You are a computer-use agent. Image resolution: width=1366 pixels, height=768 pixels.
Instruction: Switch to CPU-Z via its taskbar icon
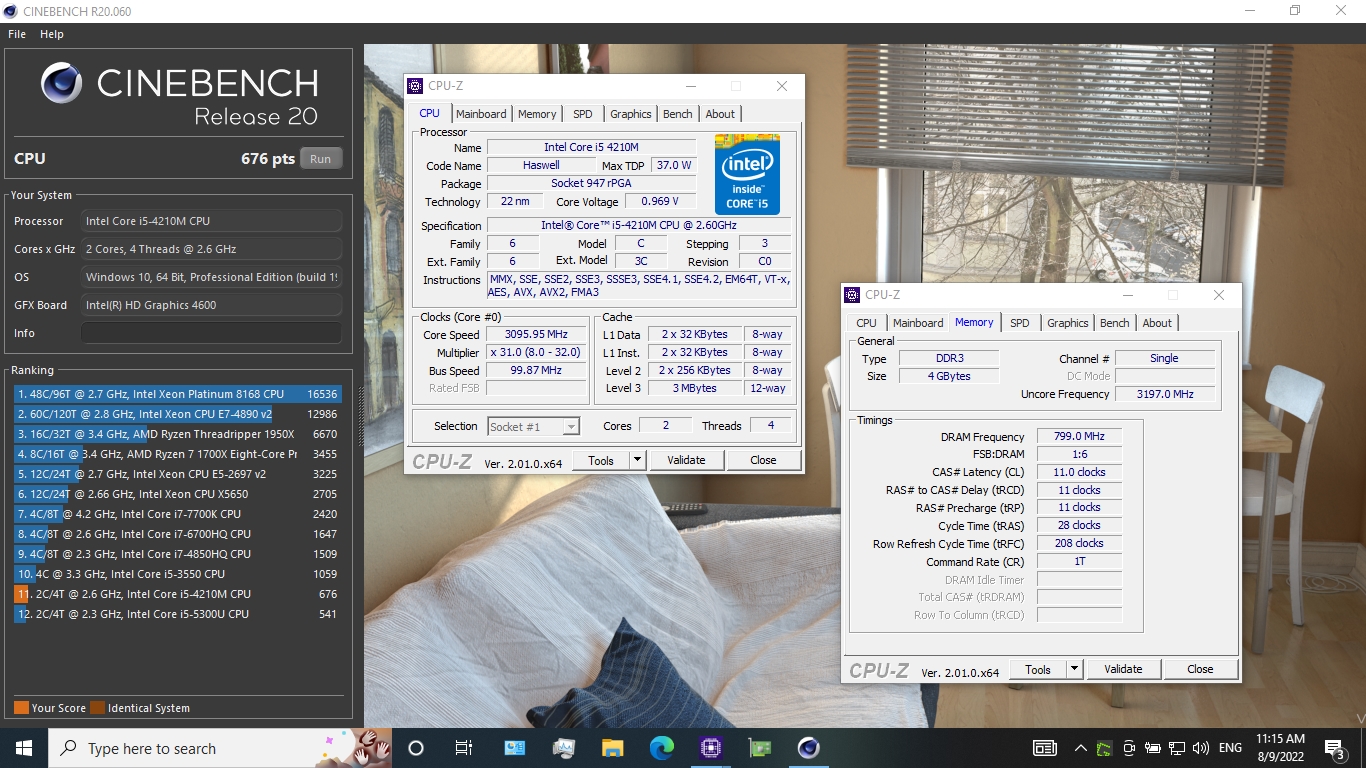click(x=711, y=748)
